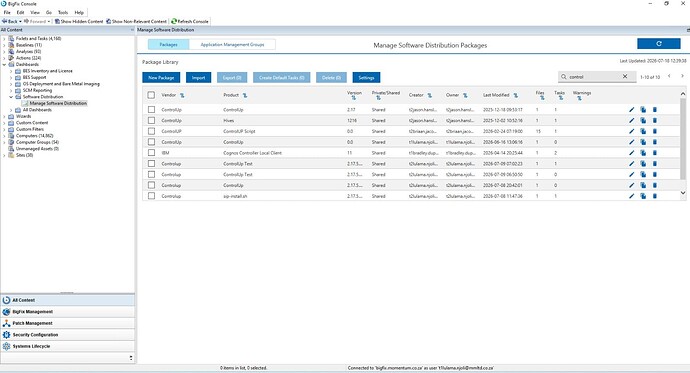Open the Back button dropdown arrow

pos(20,21)
